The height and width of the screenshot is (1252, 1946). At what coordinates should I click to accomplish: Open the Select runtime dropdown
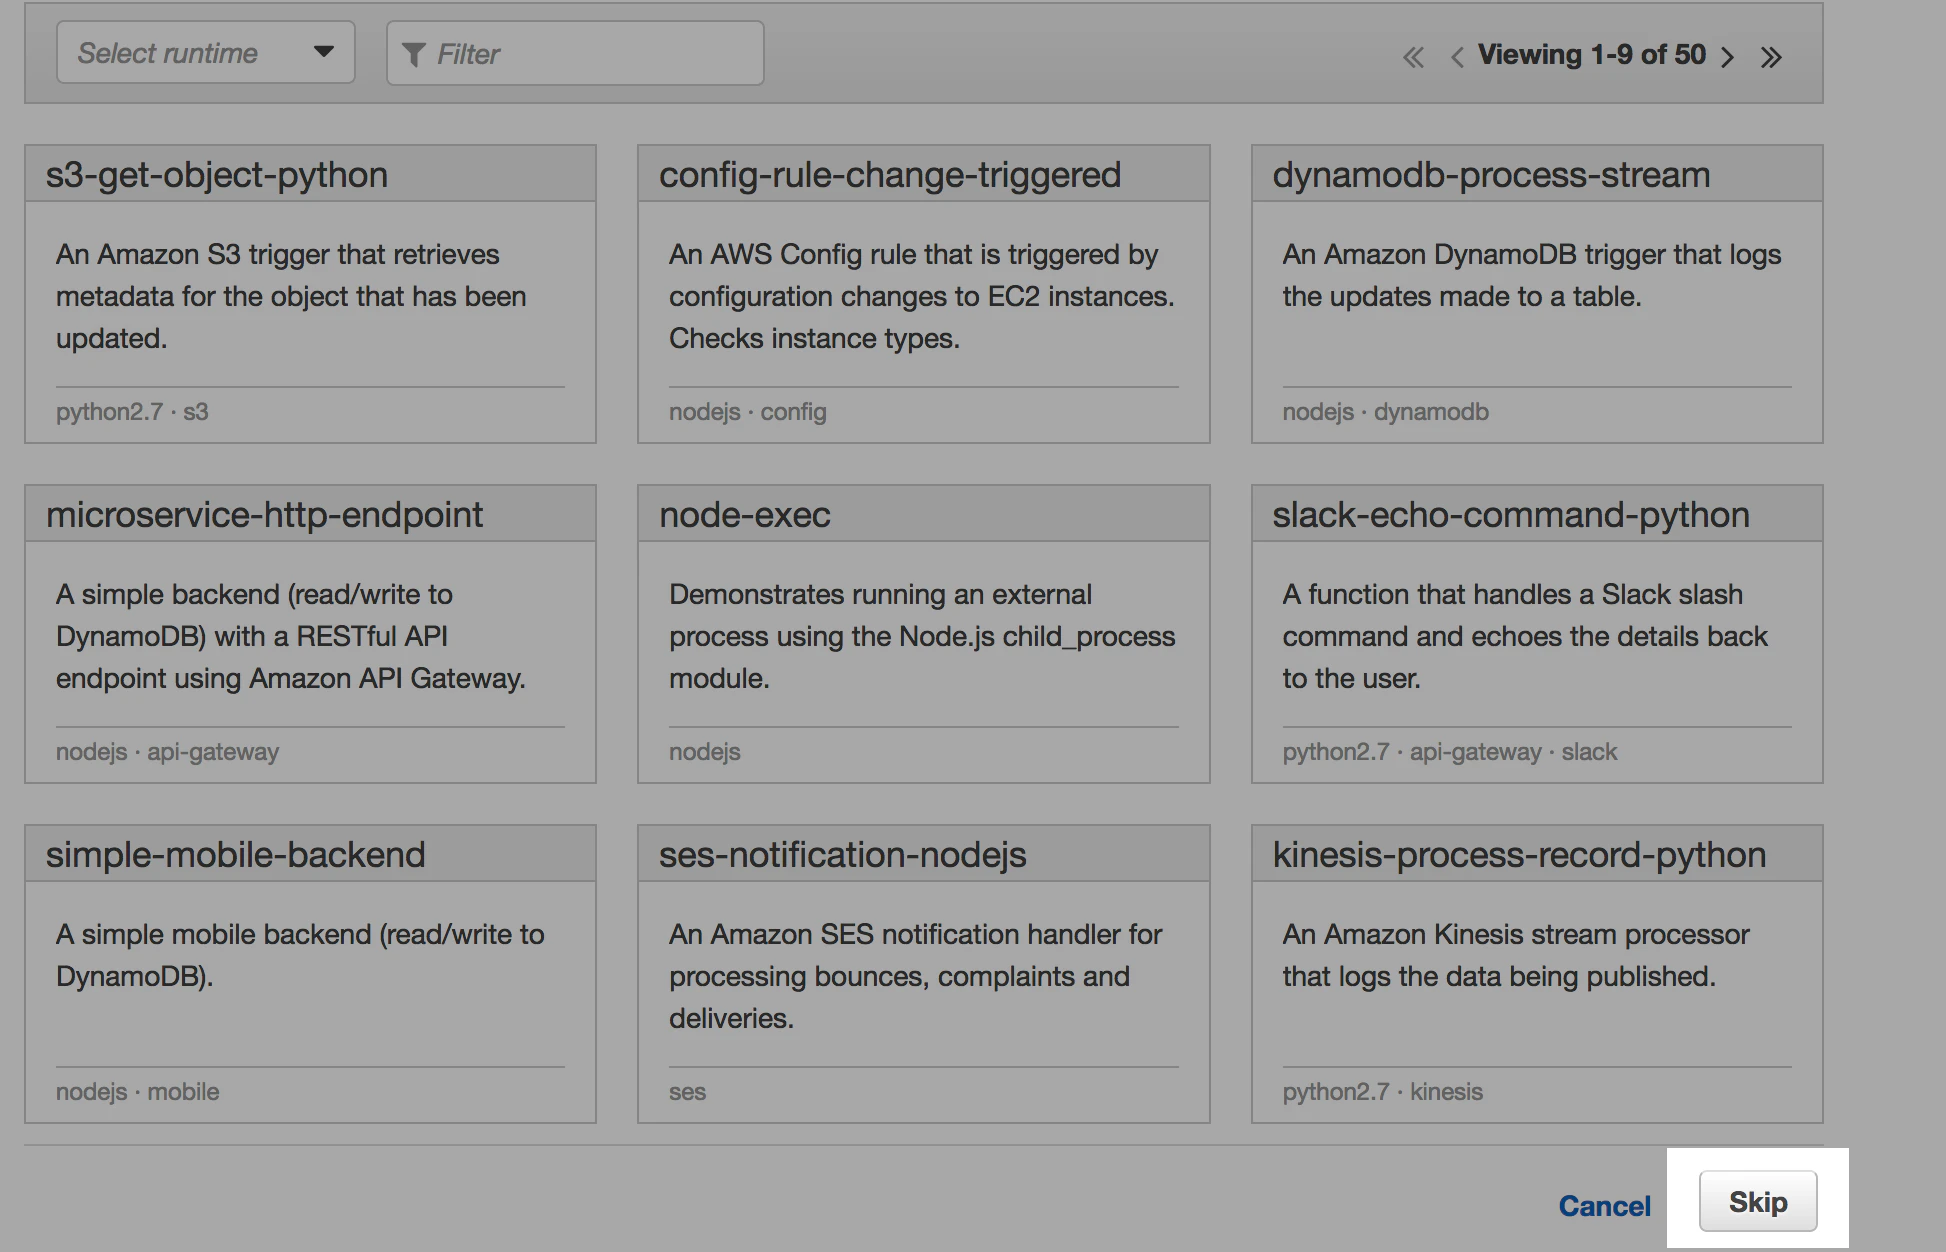[x=205, y=52]
